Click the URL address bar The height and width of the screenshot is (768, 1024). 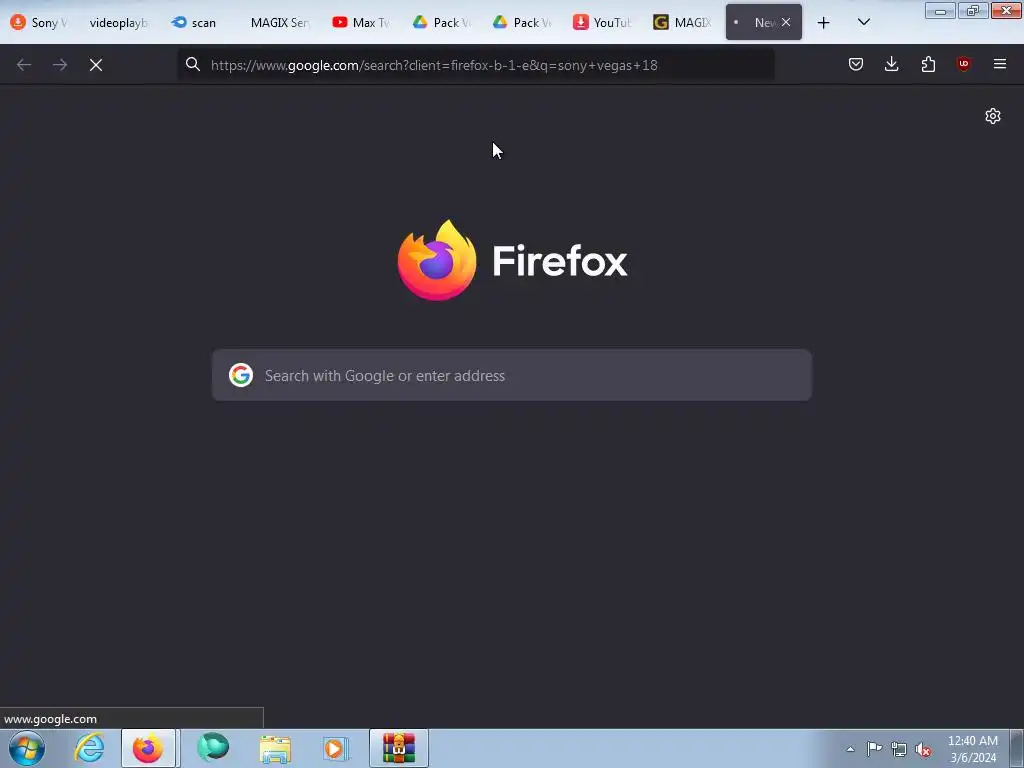coord(477,65)
